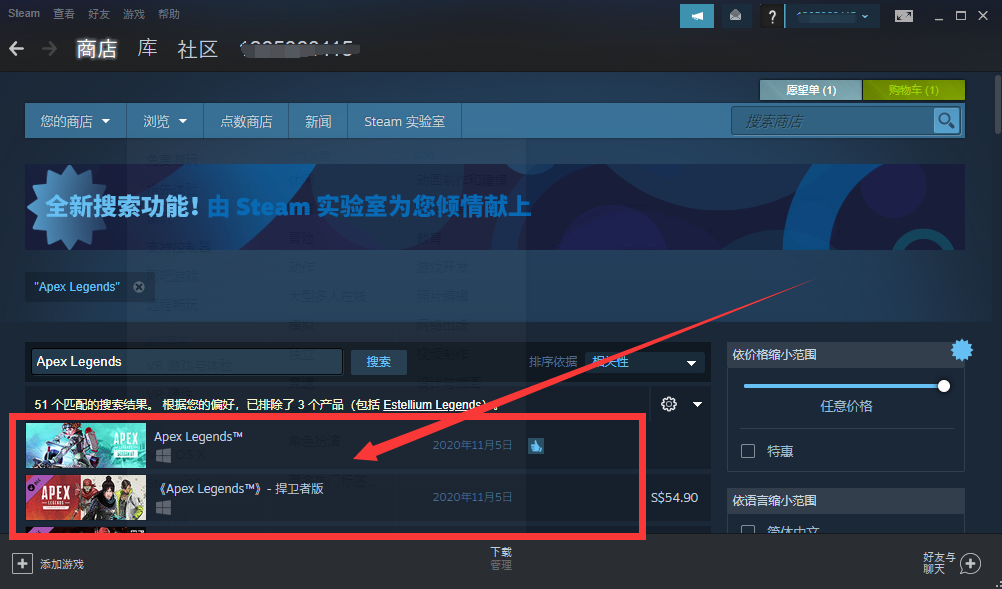This screenshot has height=589, width=1002.
Task: Click the price range slider handle
Action: (x=943, y=386)
